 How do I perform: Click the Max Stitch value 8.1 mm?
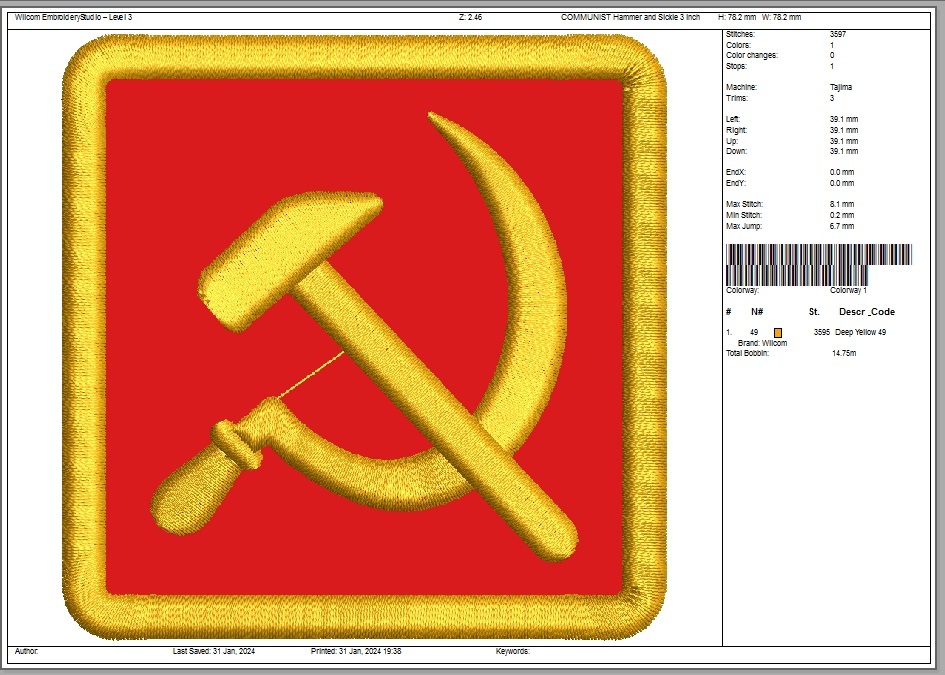(x=842, y=204)
